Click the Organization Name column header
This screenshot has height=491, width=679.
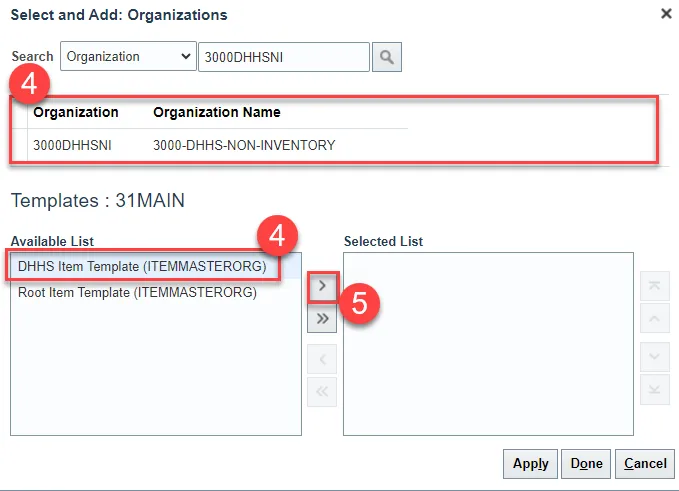(217, 112)
